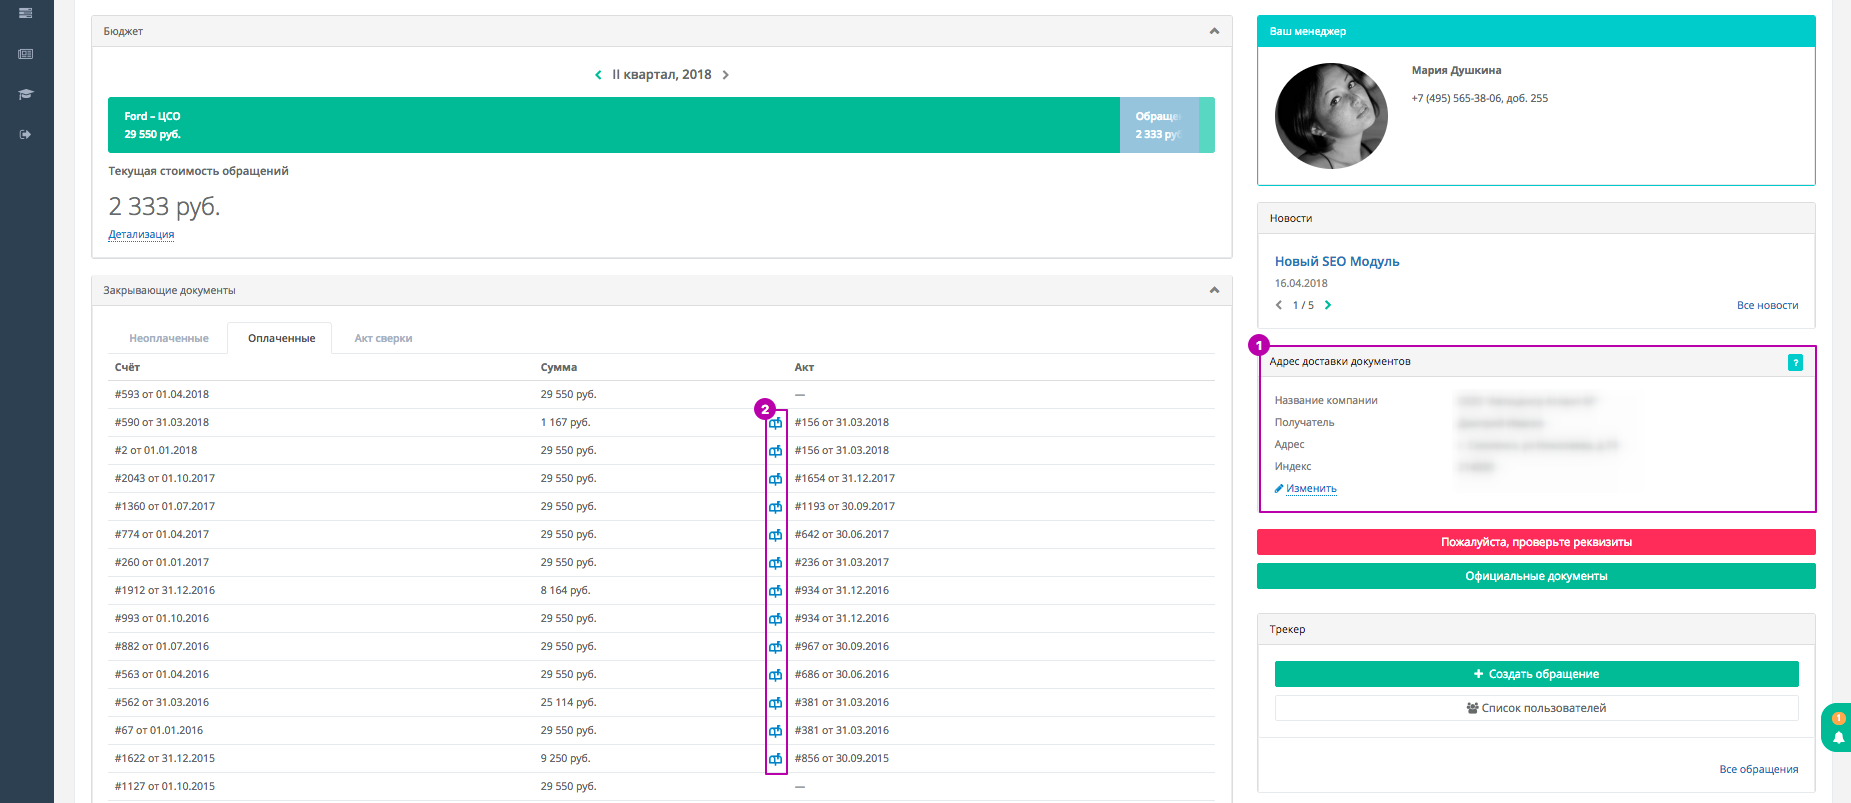Go to the previous quarter before II квартал 2018

click(598, 75)
